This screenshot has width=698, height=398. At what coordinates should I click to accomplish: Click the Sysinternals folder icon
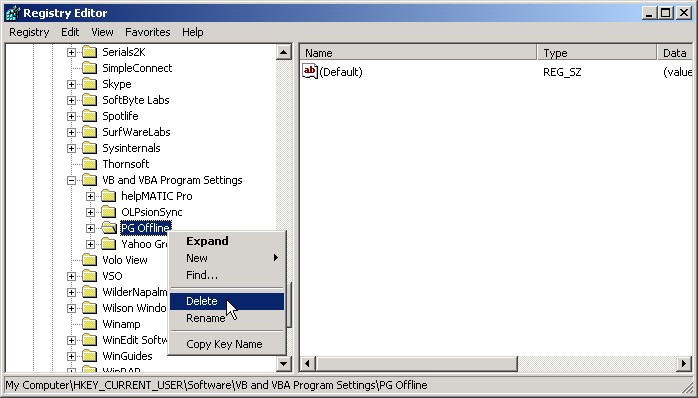pyautogui.click(x=89, y=148)
